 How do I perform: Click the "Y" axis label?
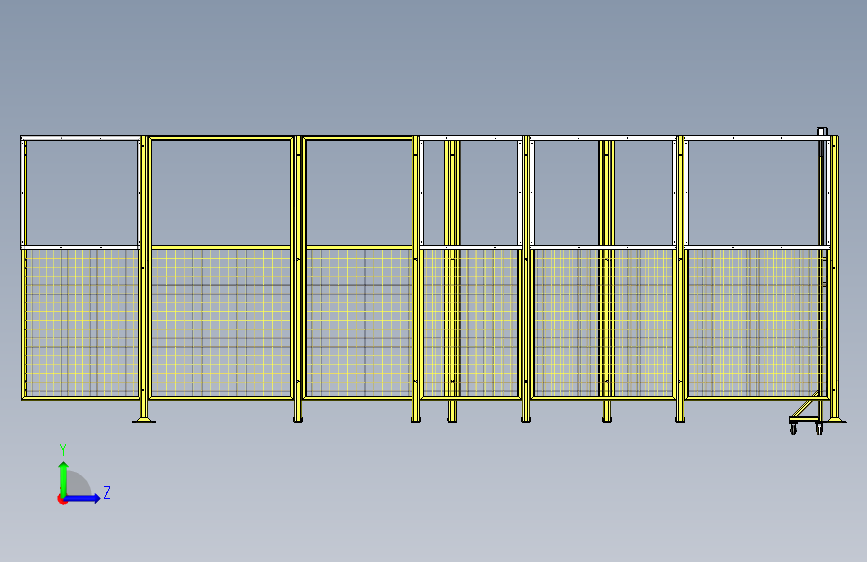pos(63,450)
